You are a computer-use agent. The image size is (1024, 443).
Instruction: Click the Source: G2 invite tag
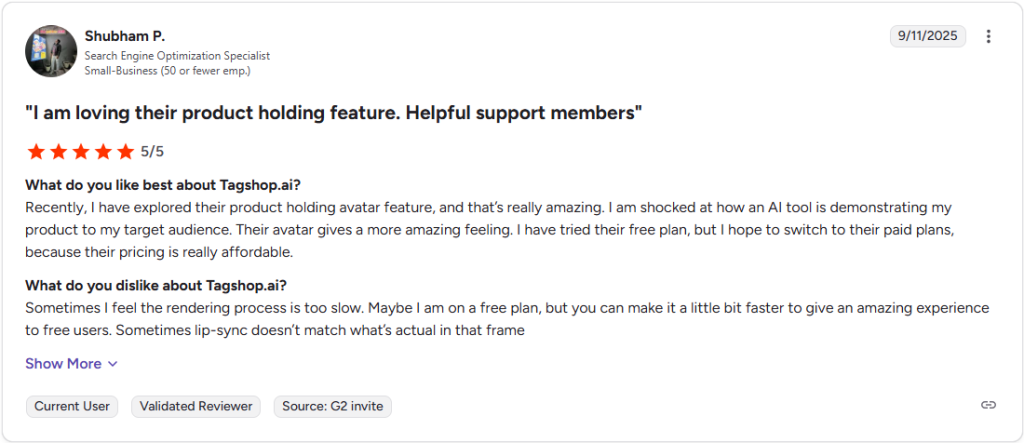click(332, 406)
